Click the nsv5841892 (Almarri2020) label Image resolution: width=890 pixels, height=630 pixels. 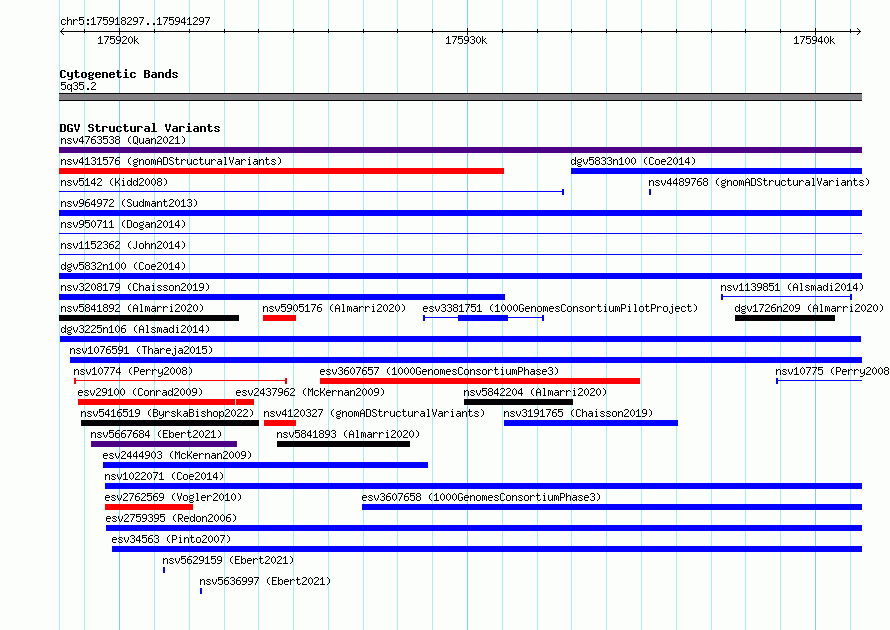pos(132,308)
